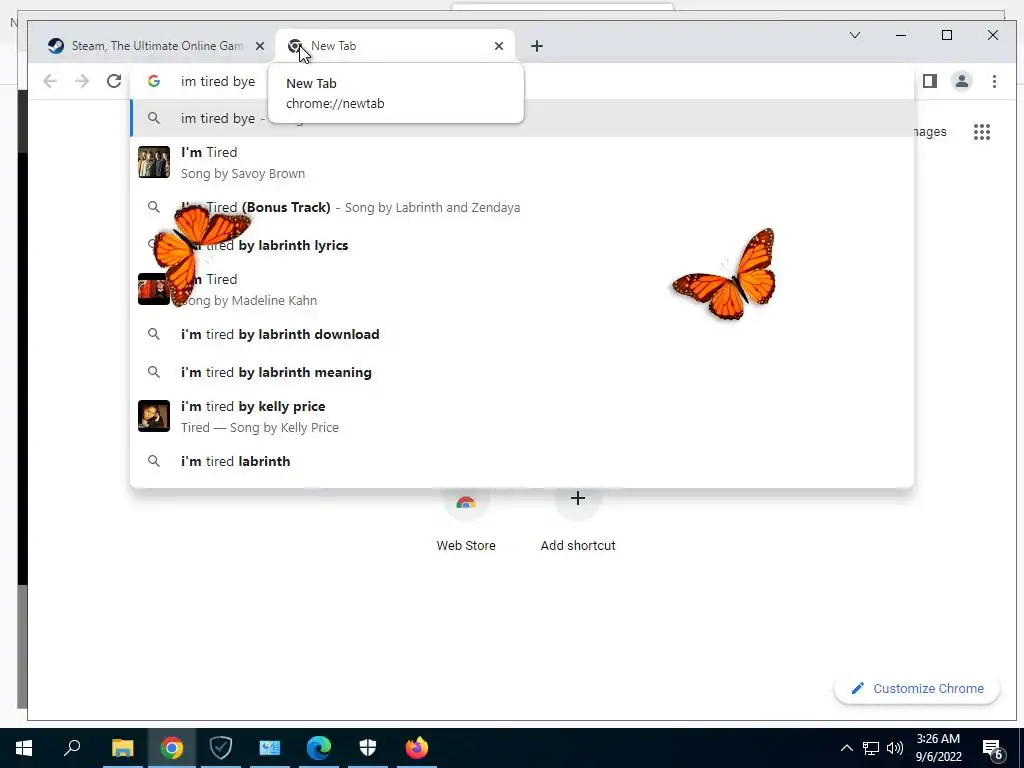
Task: Open the notification center icon
Action: pyautogui.click(x=993, y=749)
